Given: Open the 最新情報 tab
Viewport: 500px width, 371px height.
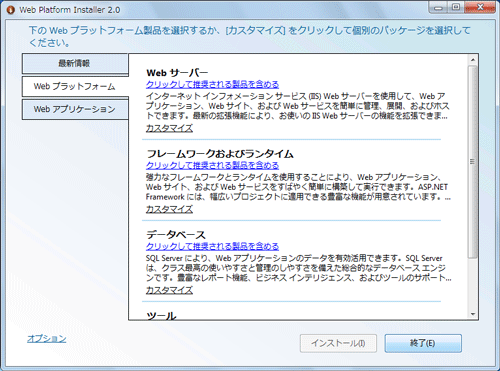Looking at the screenshot, I should 75,63.
